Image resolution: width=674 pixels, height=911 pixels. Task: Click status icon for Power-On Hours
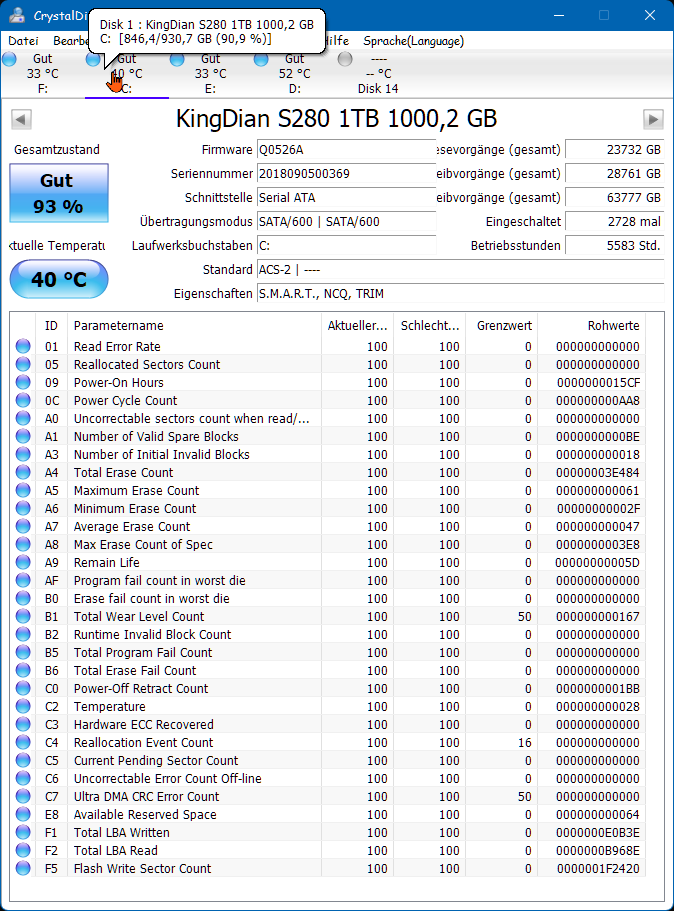23,383
